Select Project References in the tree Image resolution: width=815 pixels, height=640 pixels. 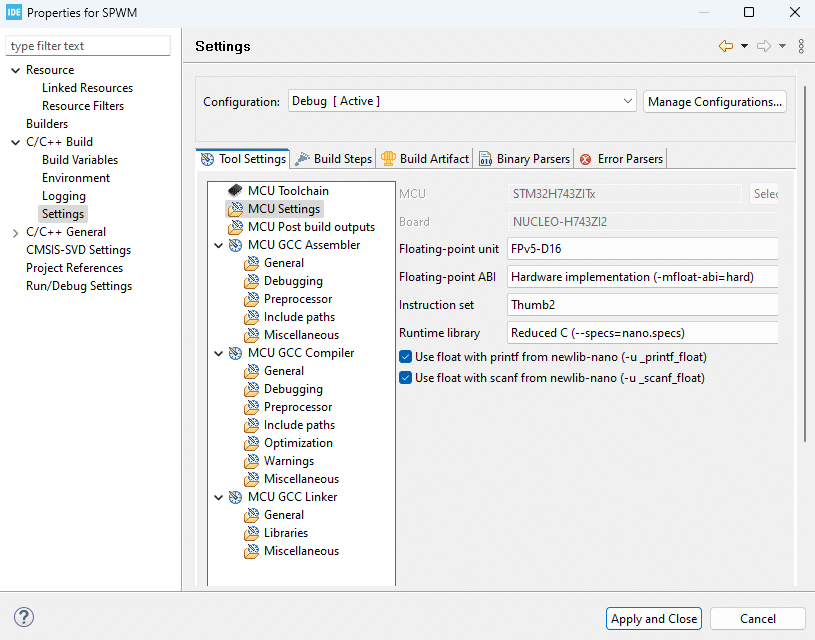click(x=74, y=268)
